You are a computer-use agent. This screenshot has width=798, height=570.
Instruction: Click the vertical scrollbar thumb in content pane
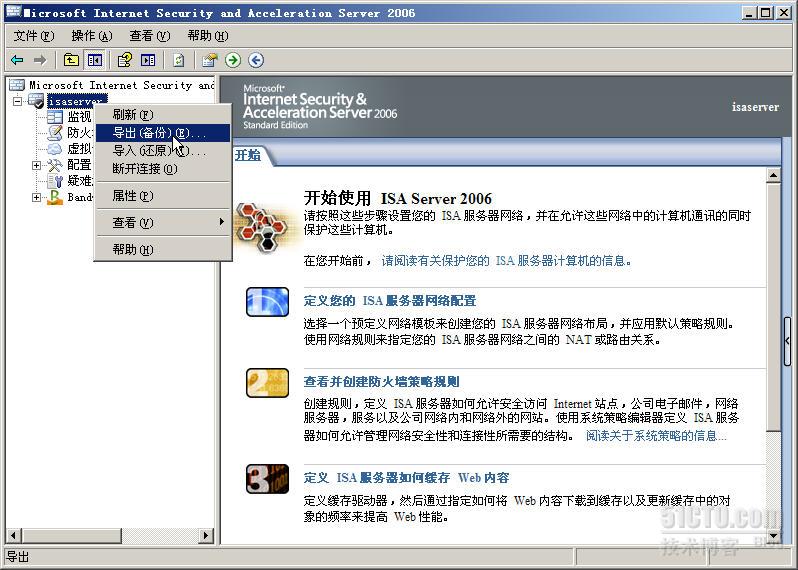point(774,308)
